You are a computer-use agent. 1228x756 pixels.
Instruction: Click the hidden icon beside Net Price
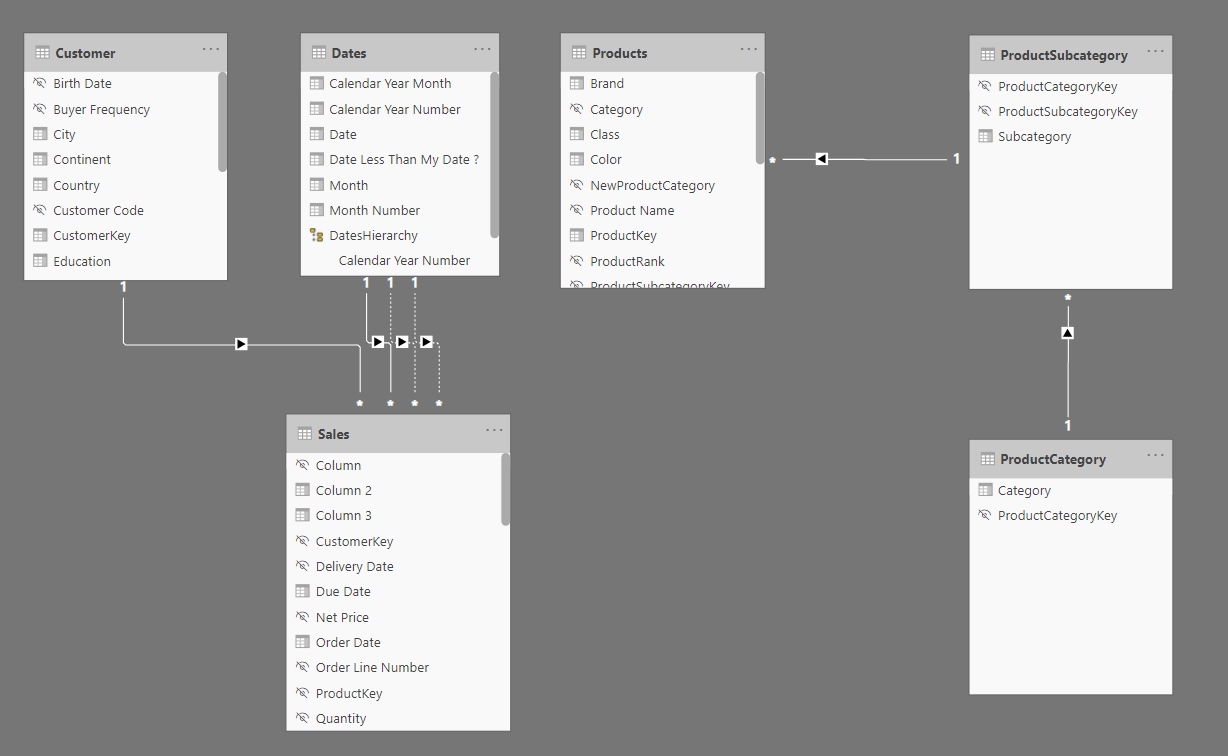302,617
